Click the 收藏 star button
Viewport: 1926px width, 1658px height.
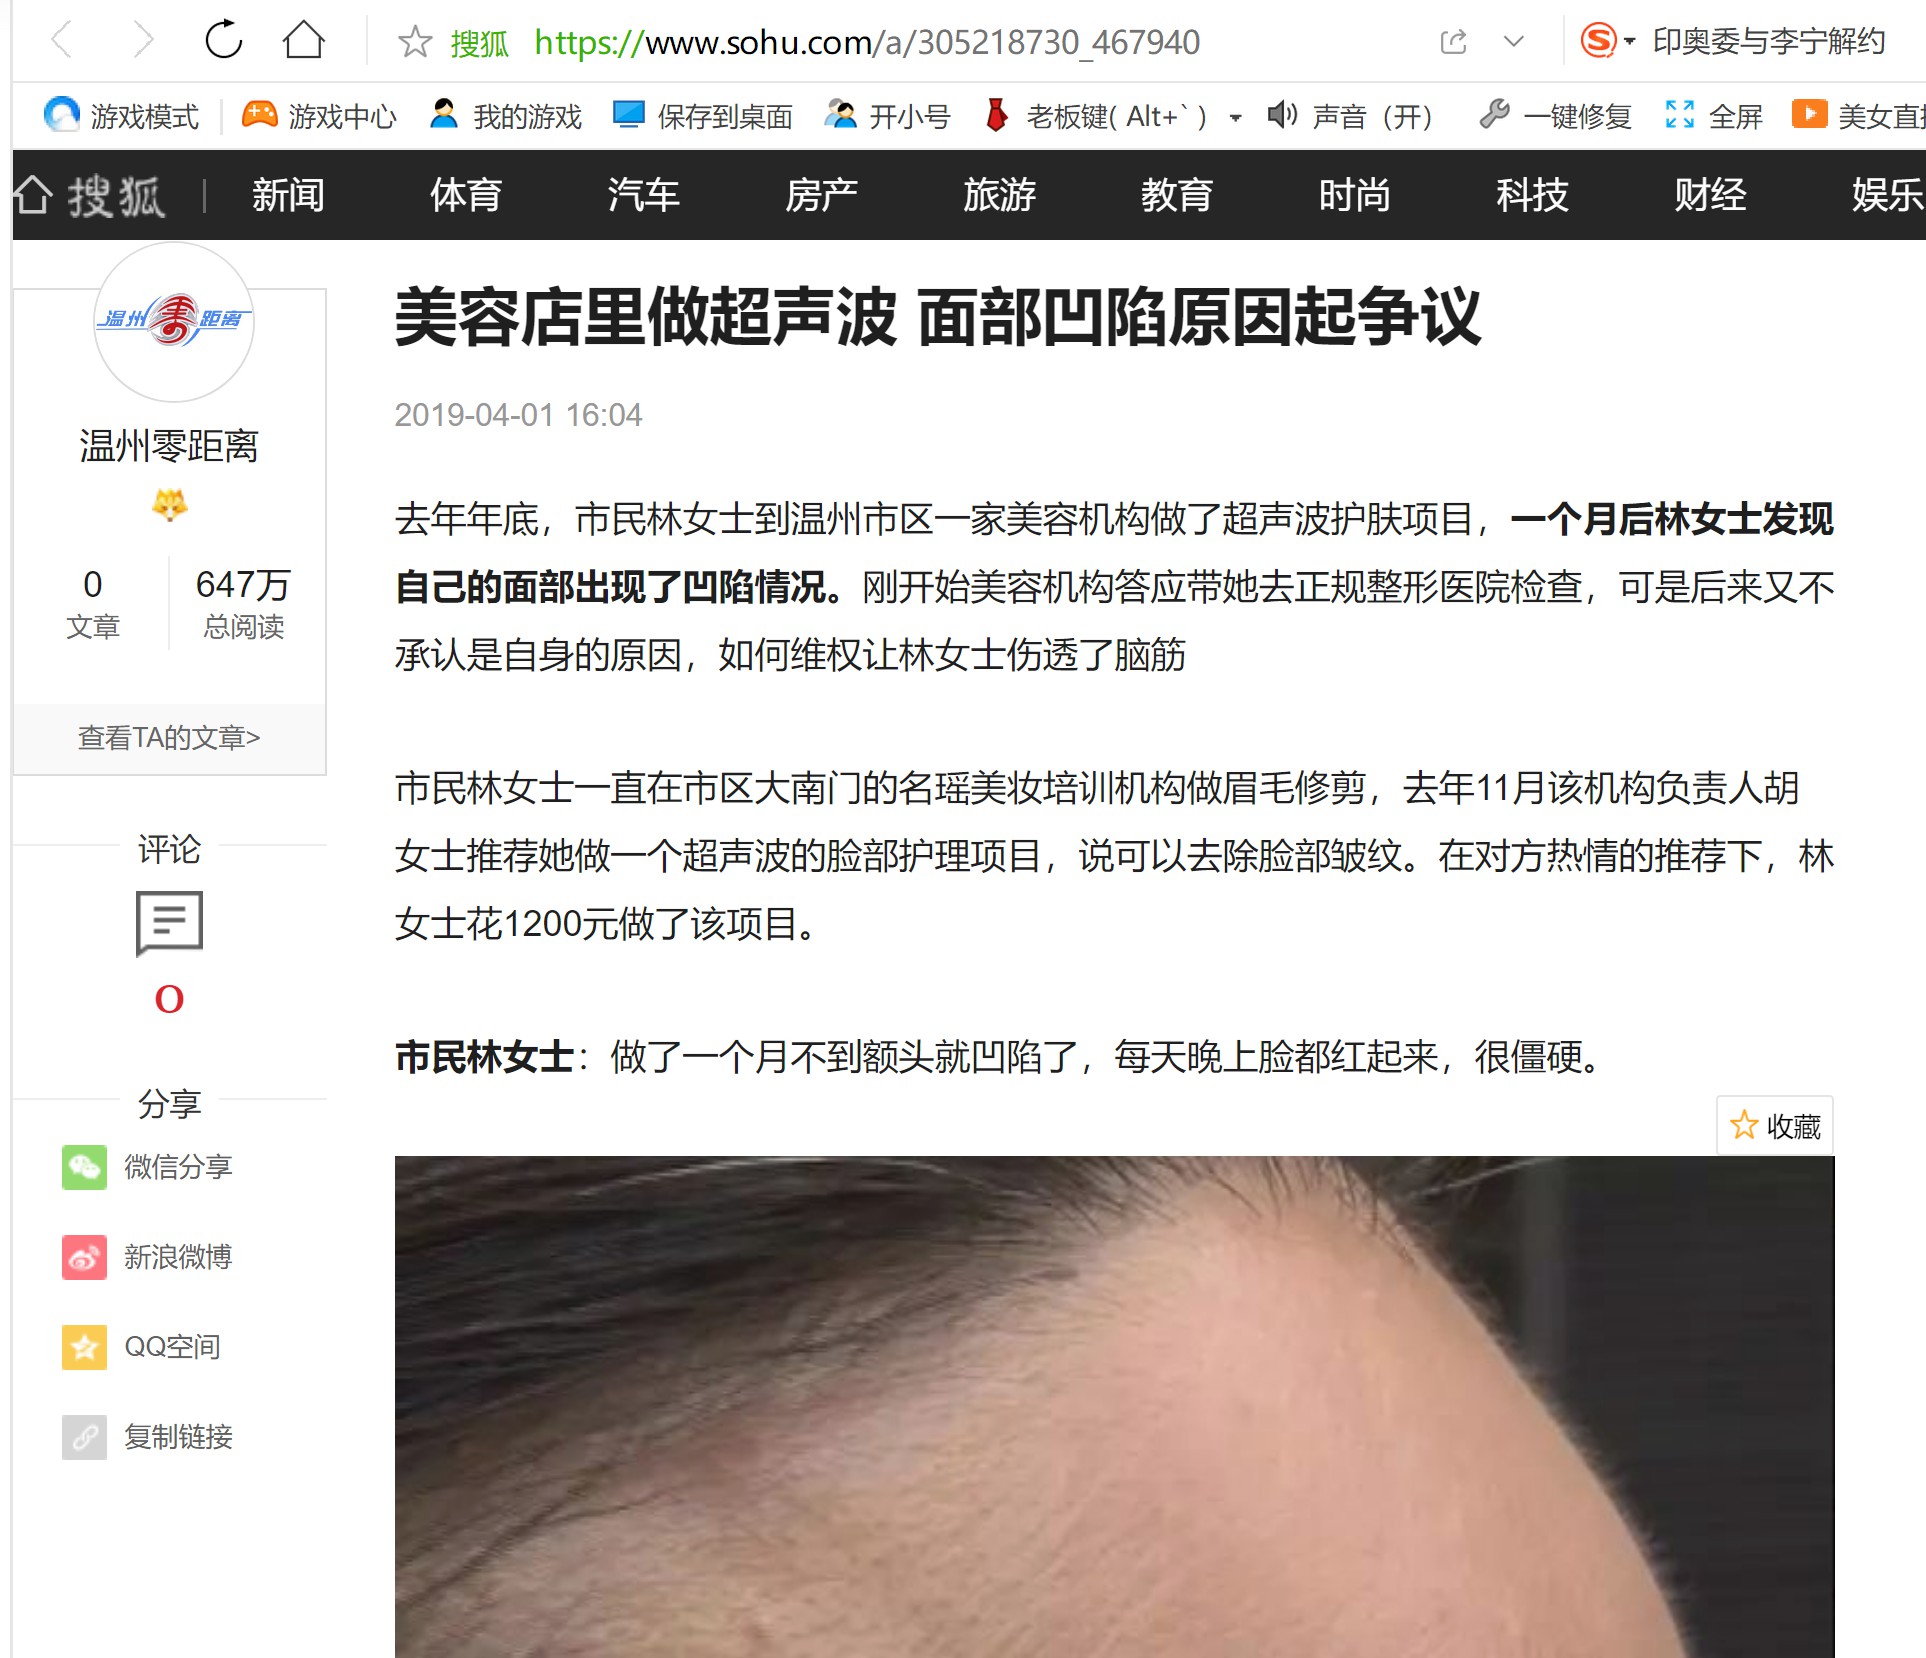[x=1775, y=1126]
